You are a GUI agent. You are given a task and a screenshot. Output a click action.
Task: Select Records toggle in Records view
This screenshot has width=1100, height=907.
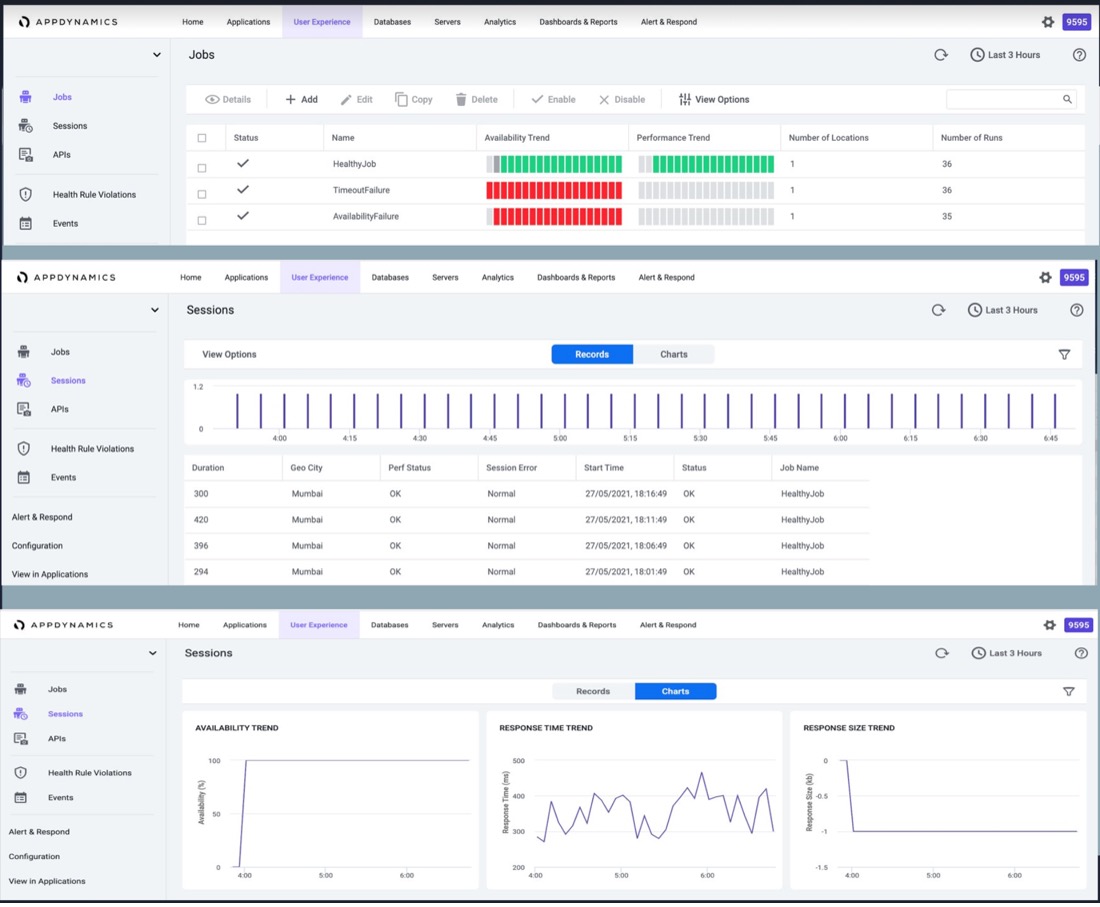(592, 354)
